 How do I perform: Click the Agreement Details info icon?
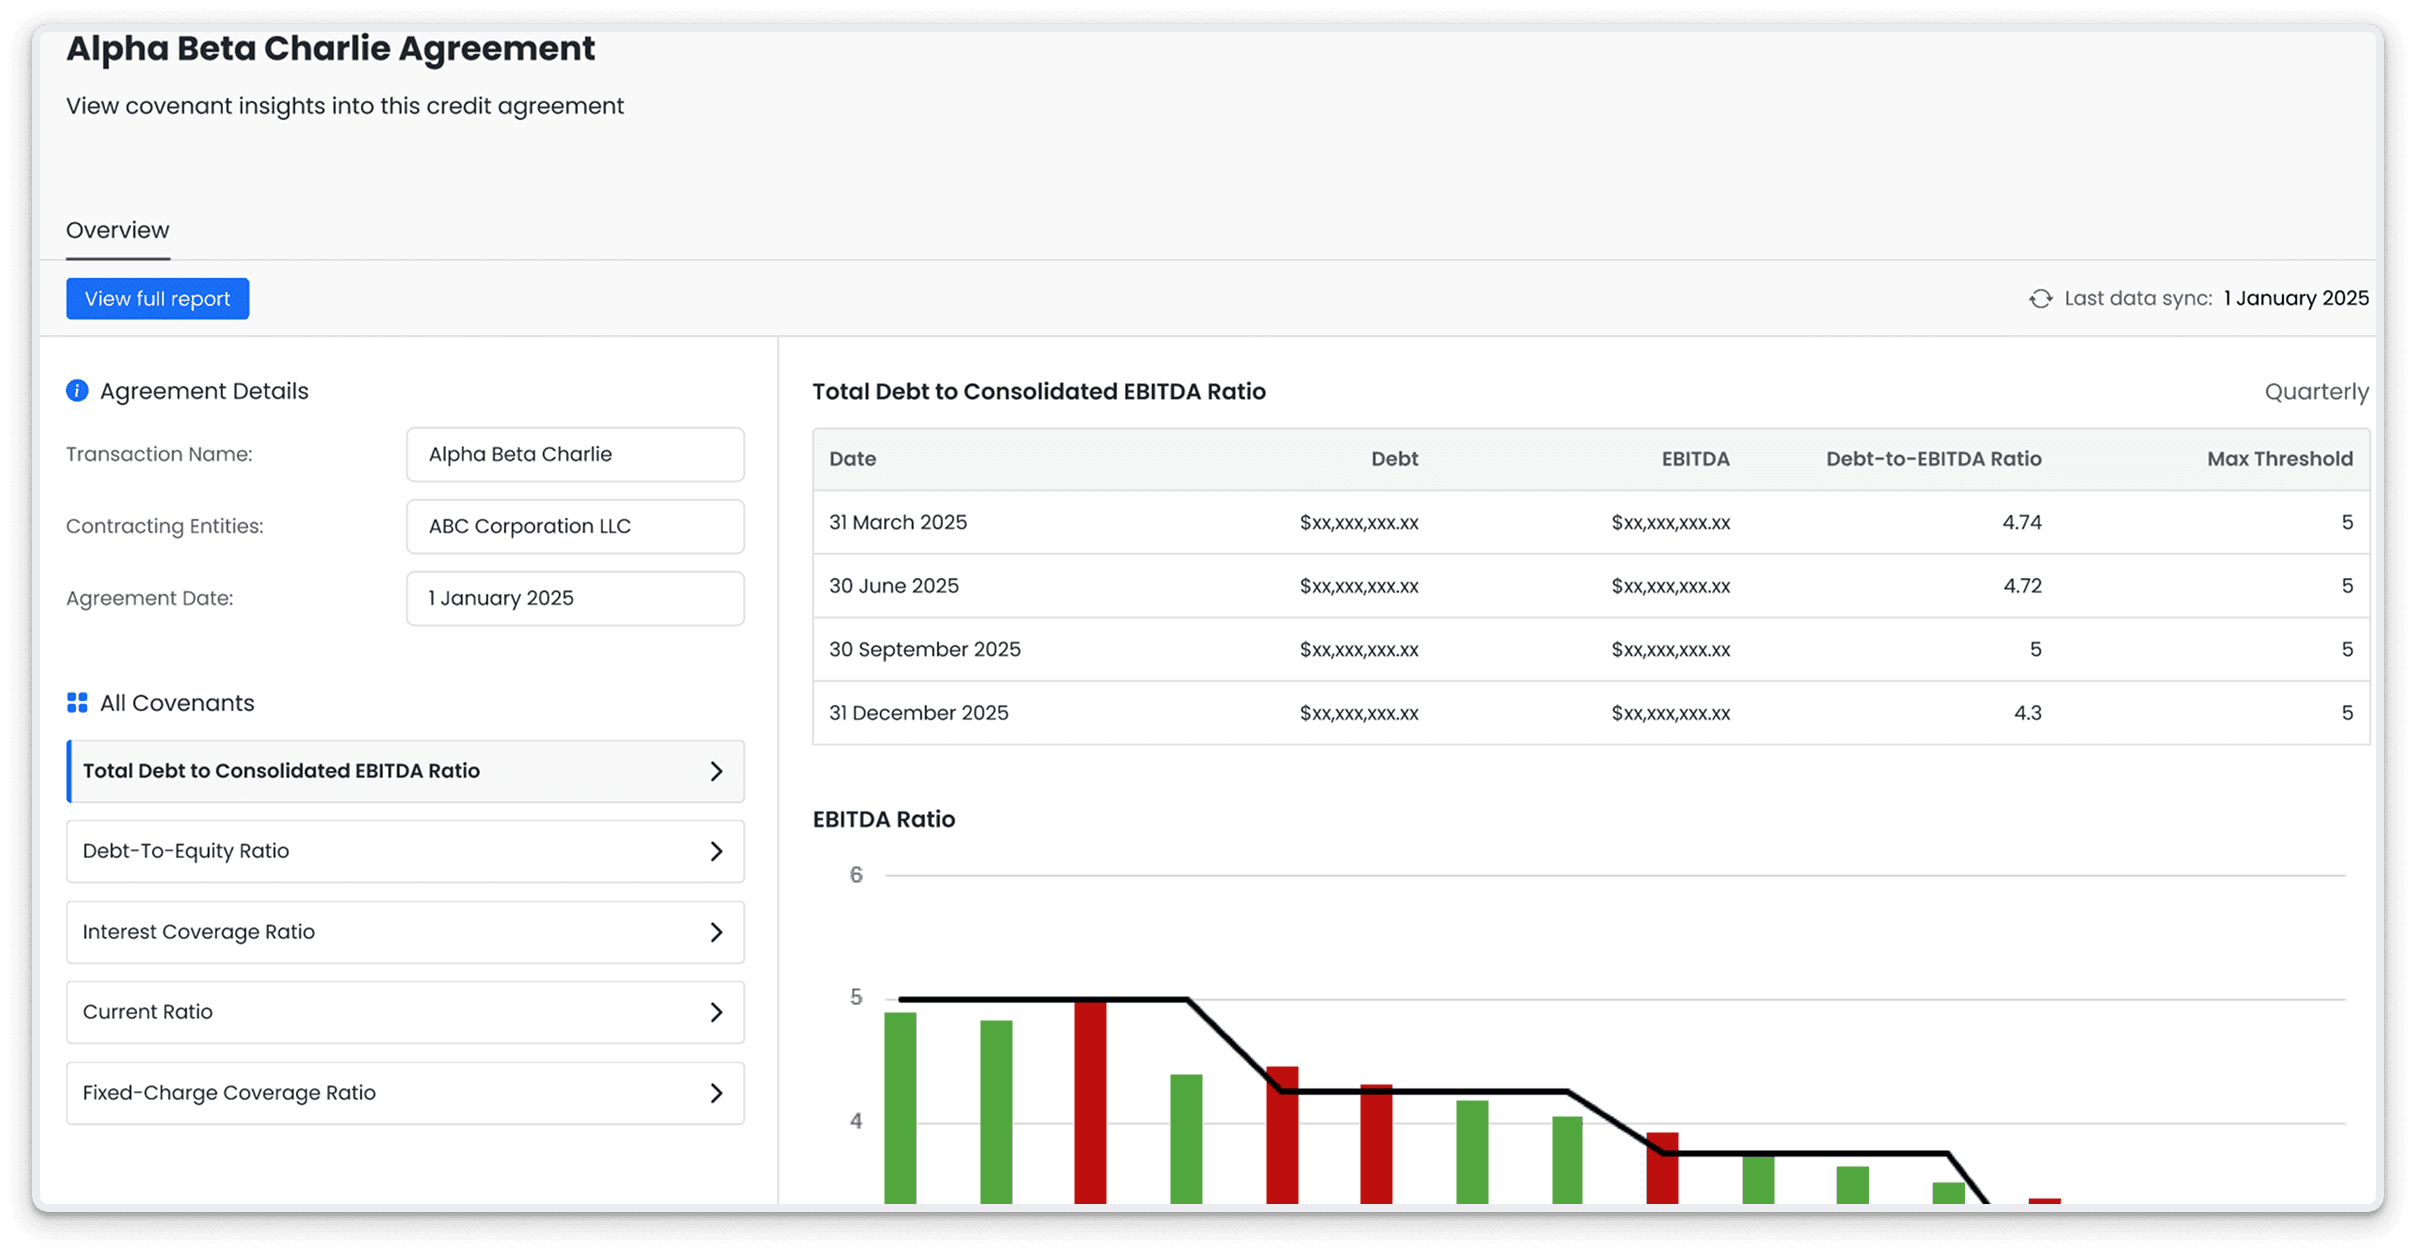click(x=77, y=391)
